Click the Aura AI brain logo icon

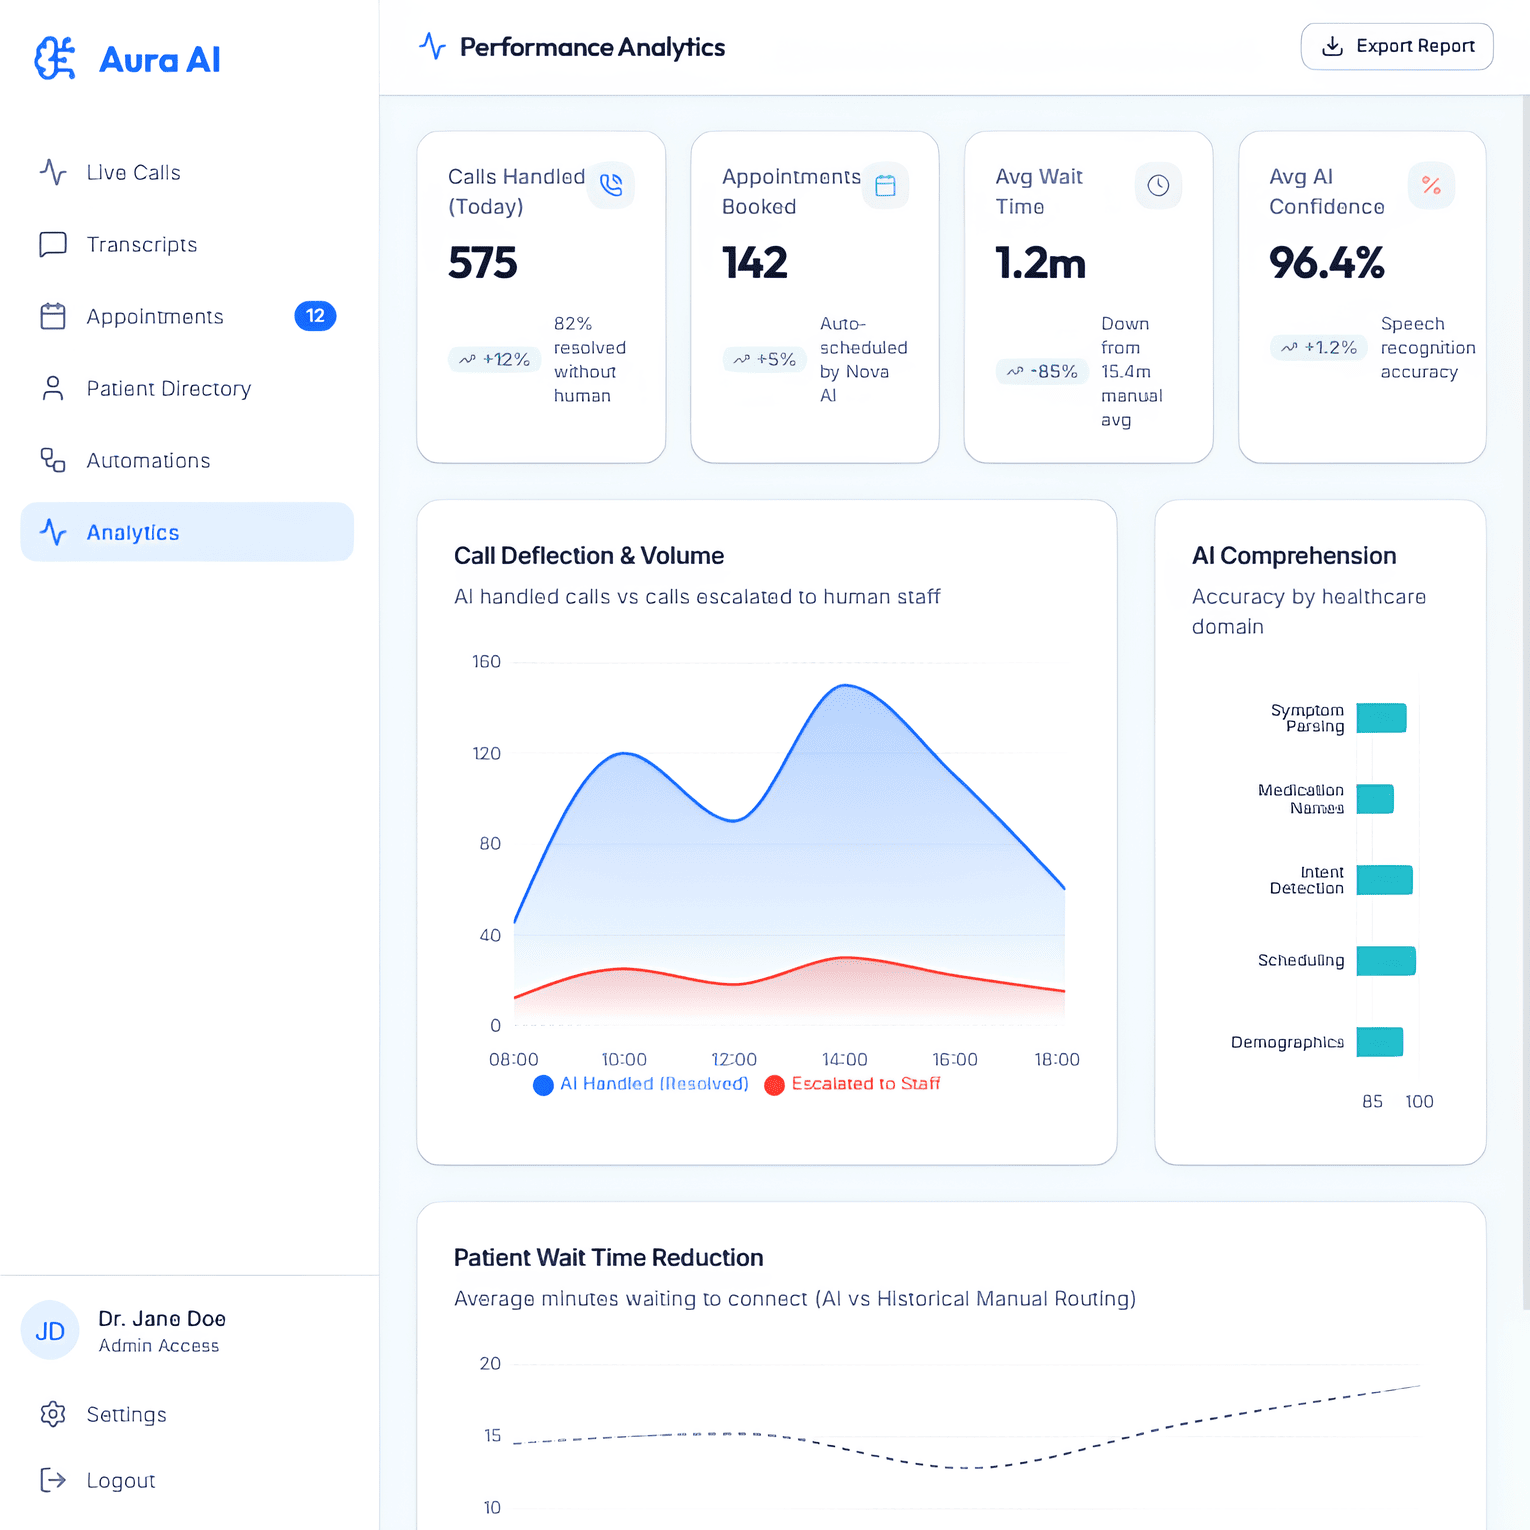pyautogui.click(x=55, y=59)
